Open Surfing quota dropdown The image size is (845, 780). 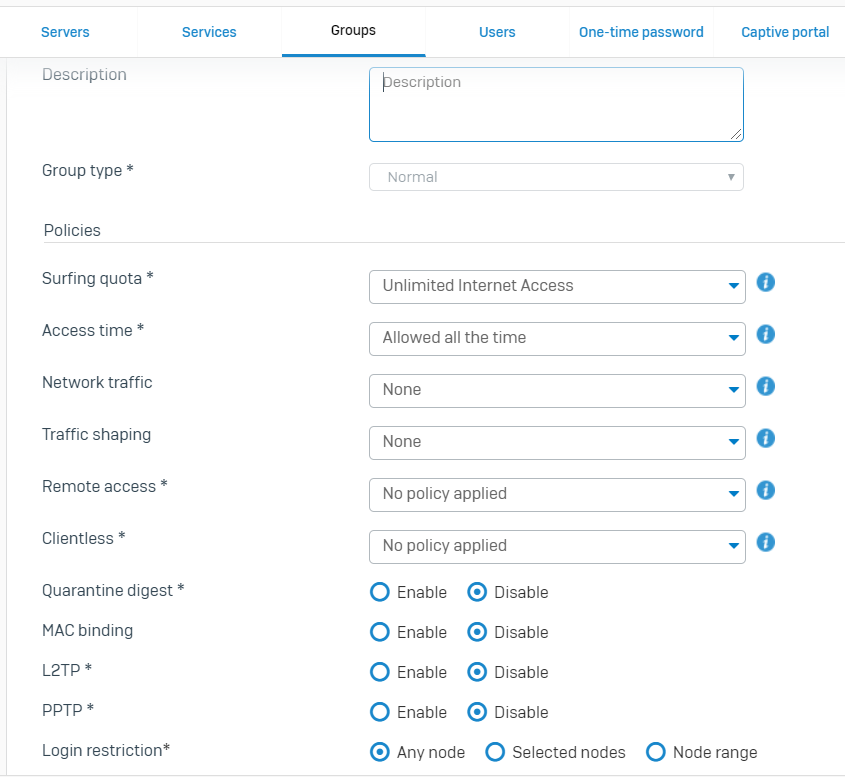[557, 286]
